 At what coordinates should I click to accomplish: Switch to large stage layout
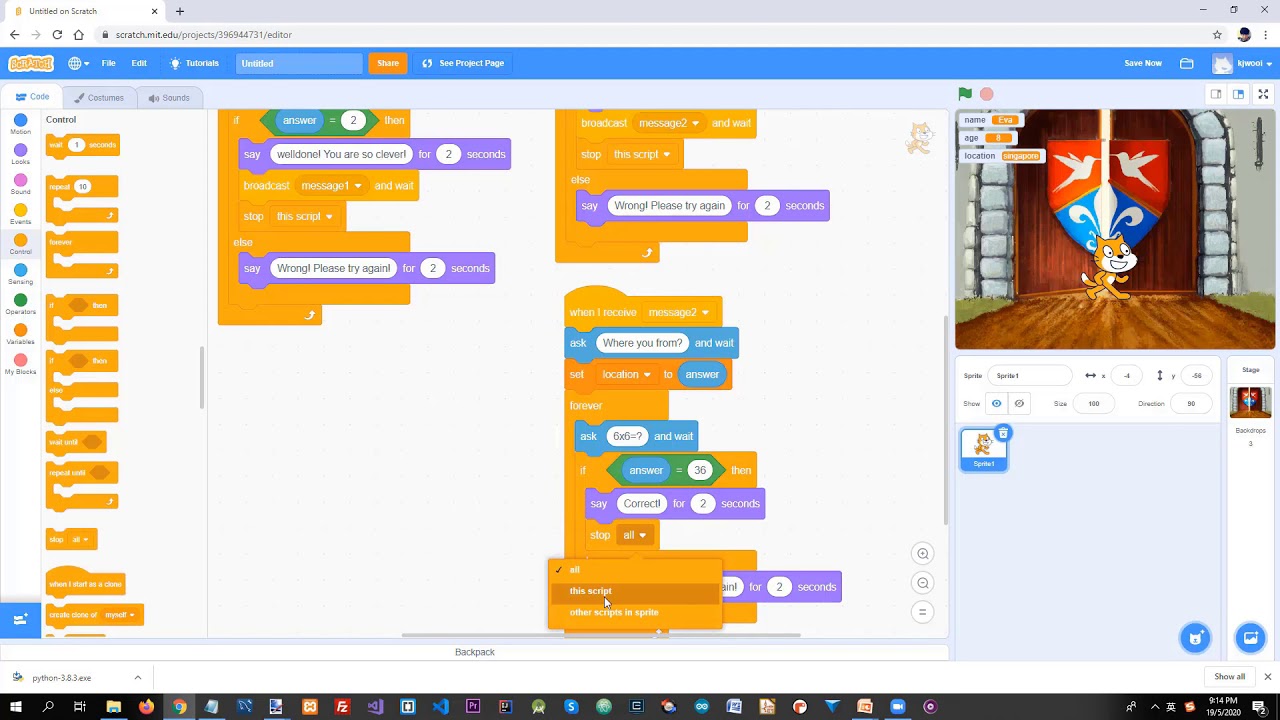coord(1238,94)
